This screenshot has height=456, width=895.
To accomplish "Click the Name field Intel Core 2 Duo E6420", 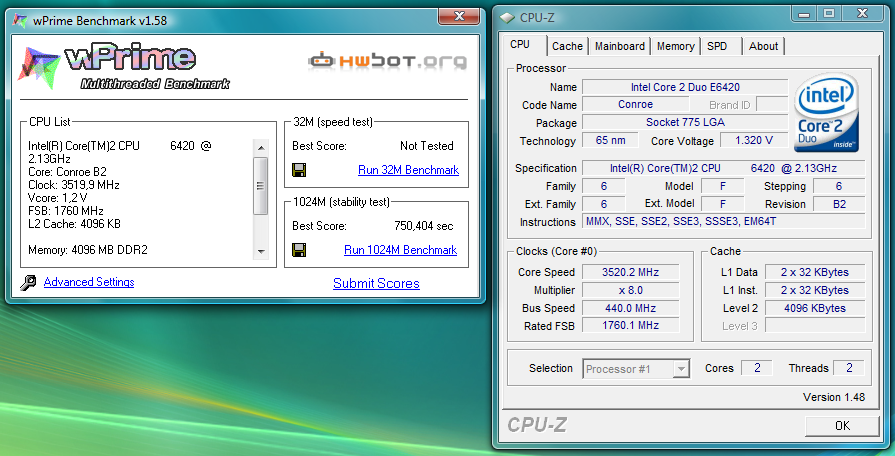I will 685,87.
